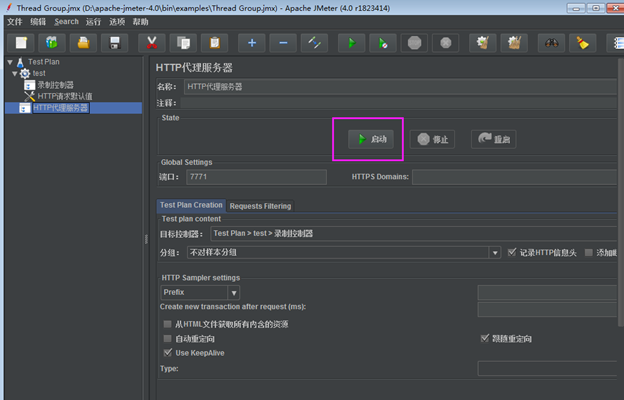Viewport: 624px width, 400px height.
Task: Click the 录制控制器 node icon
Action: point(29,85)
